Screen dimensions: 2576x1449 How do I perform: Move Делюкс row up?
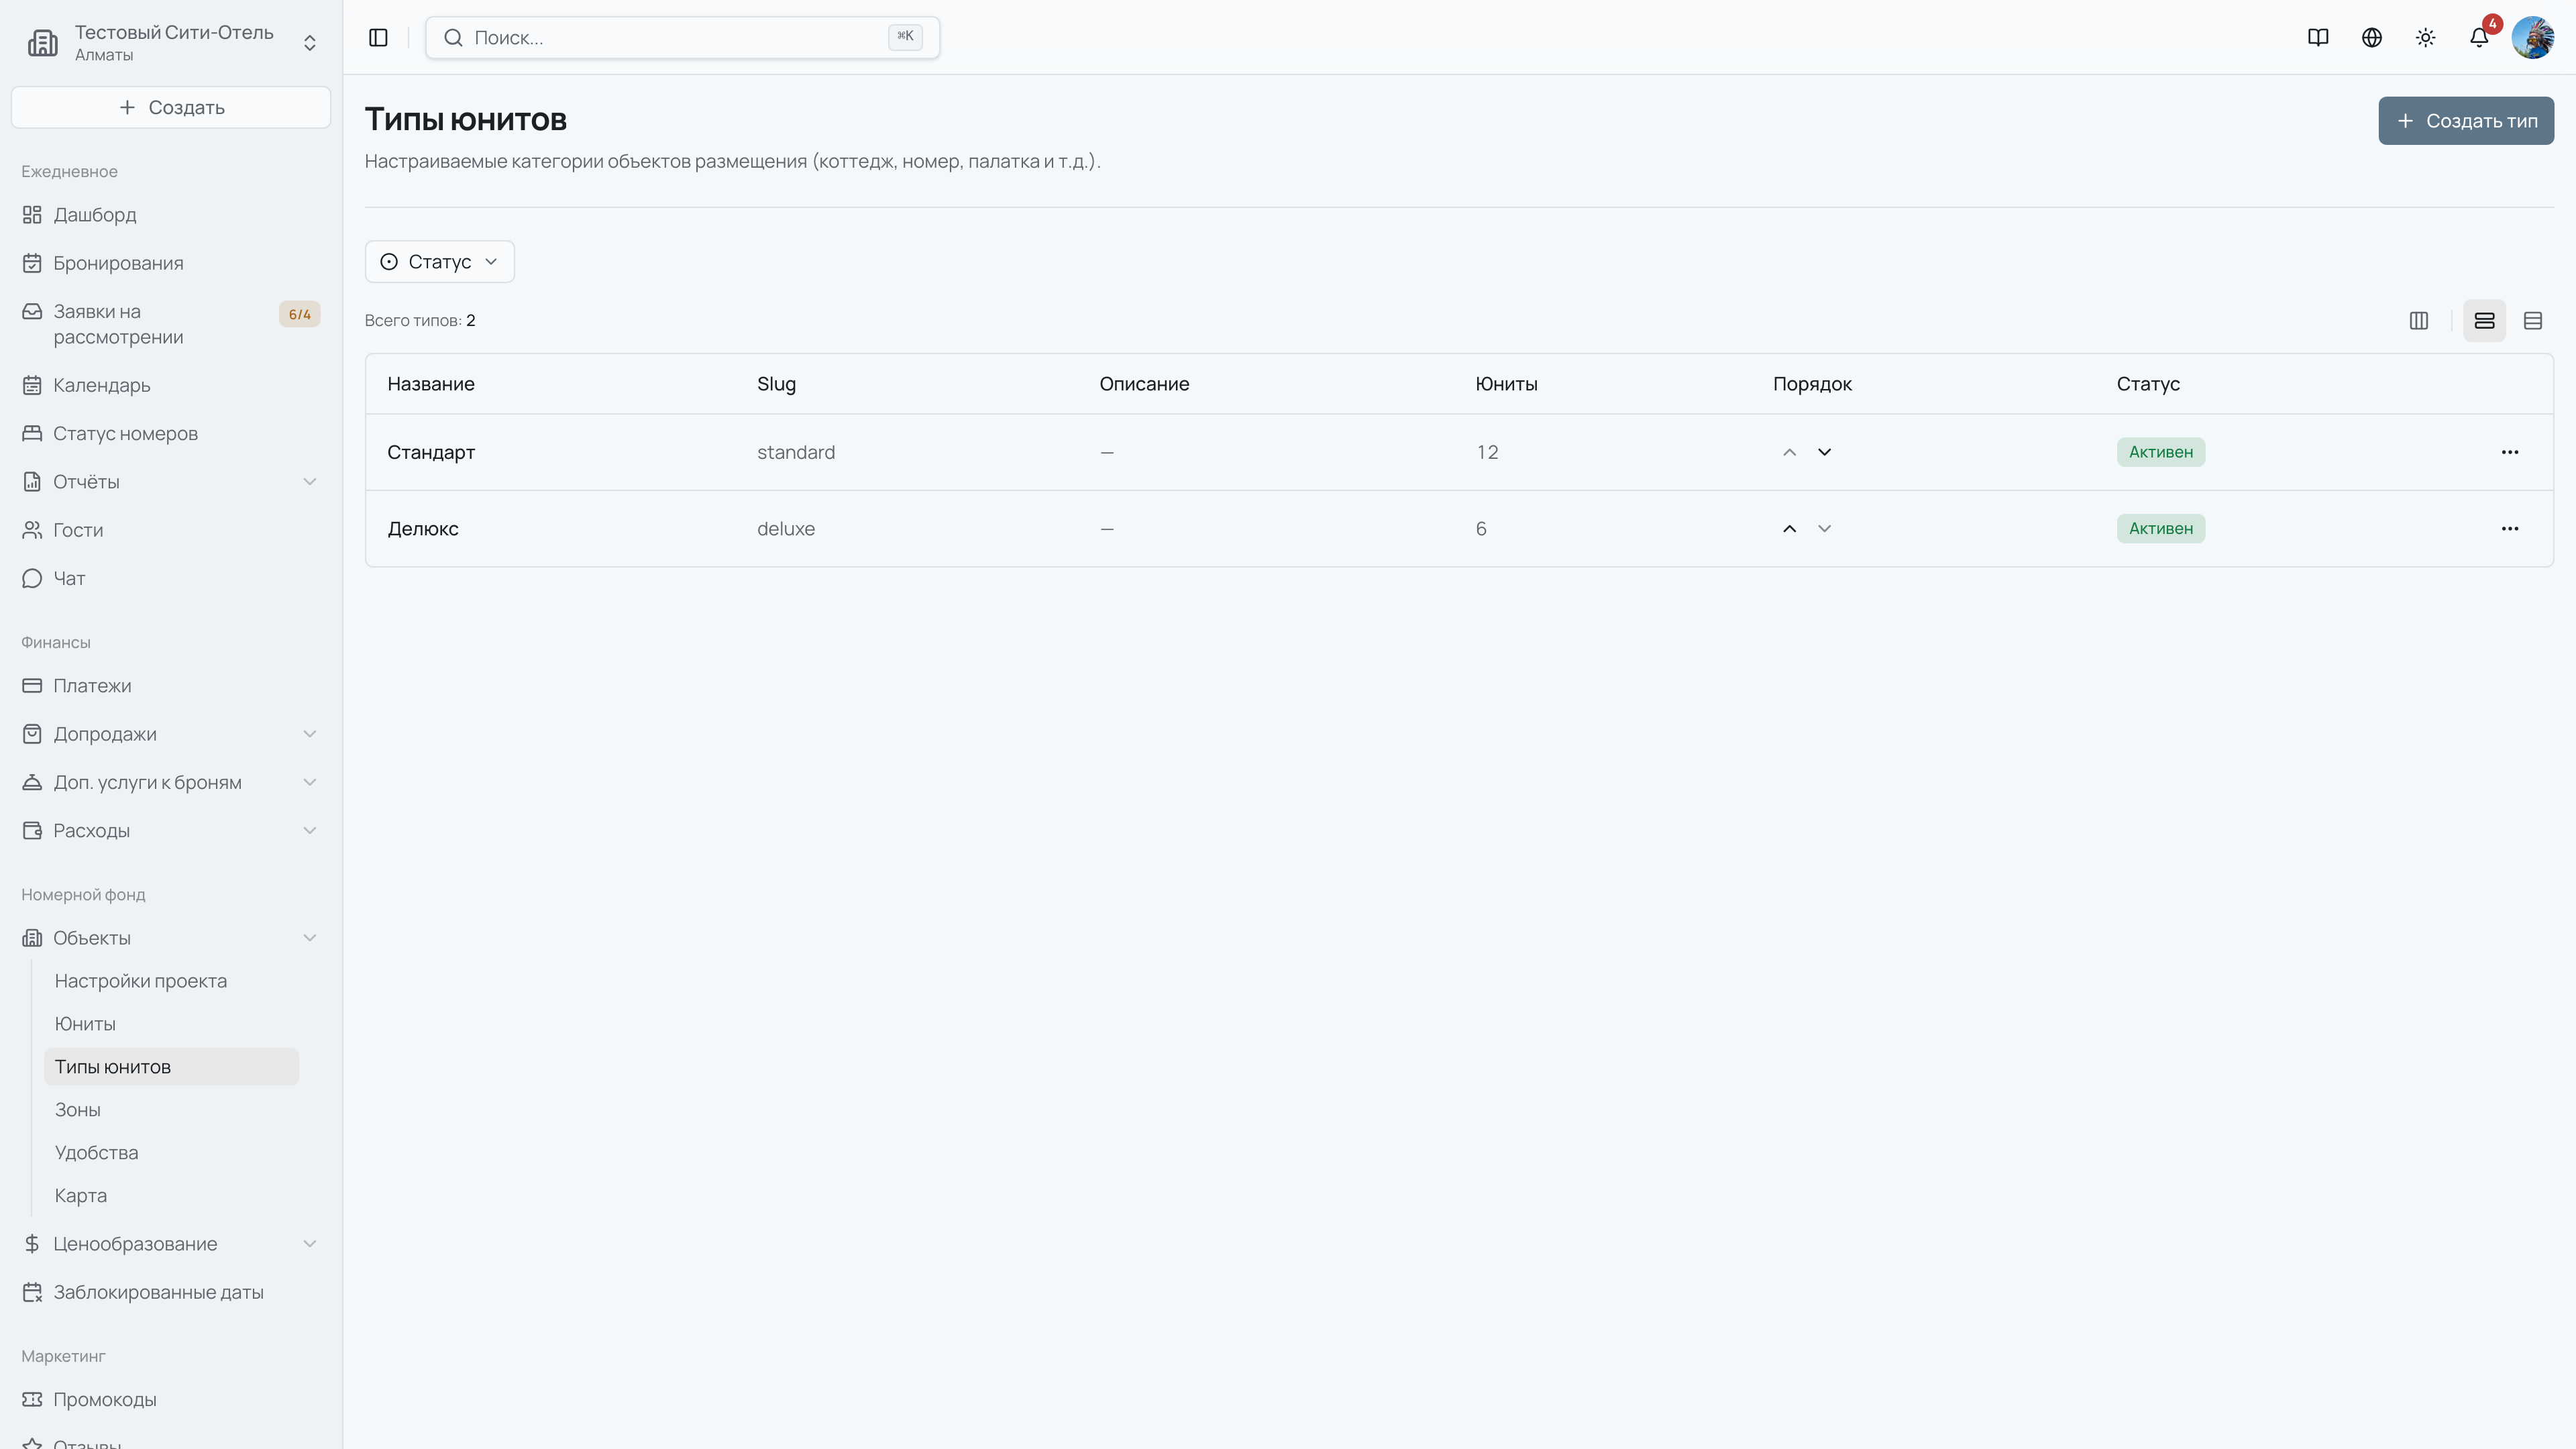(x=1789, y=529)
